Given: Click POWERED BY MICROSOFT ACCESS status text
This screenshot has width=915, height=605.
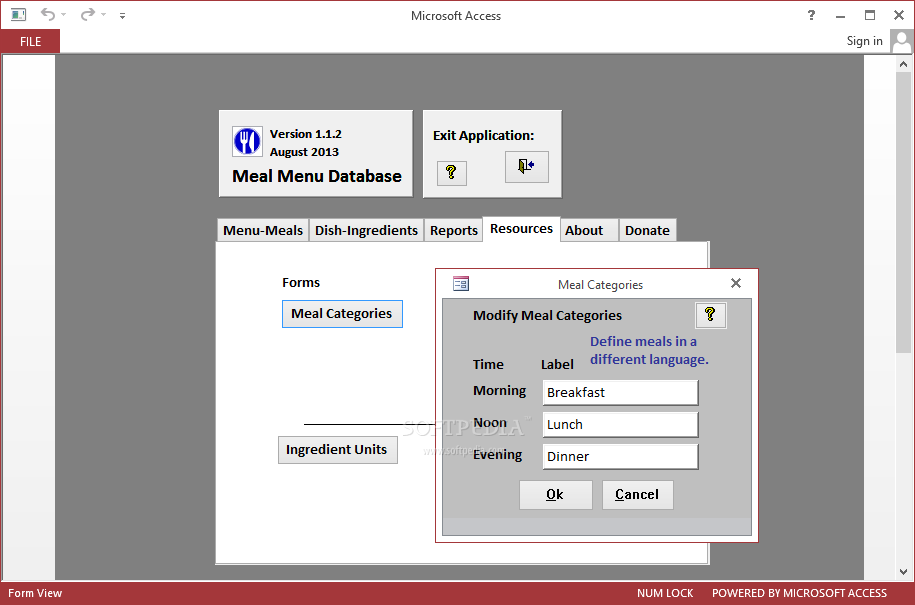Looking at the screenshot, I should coord(799,593).
